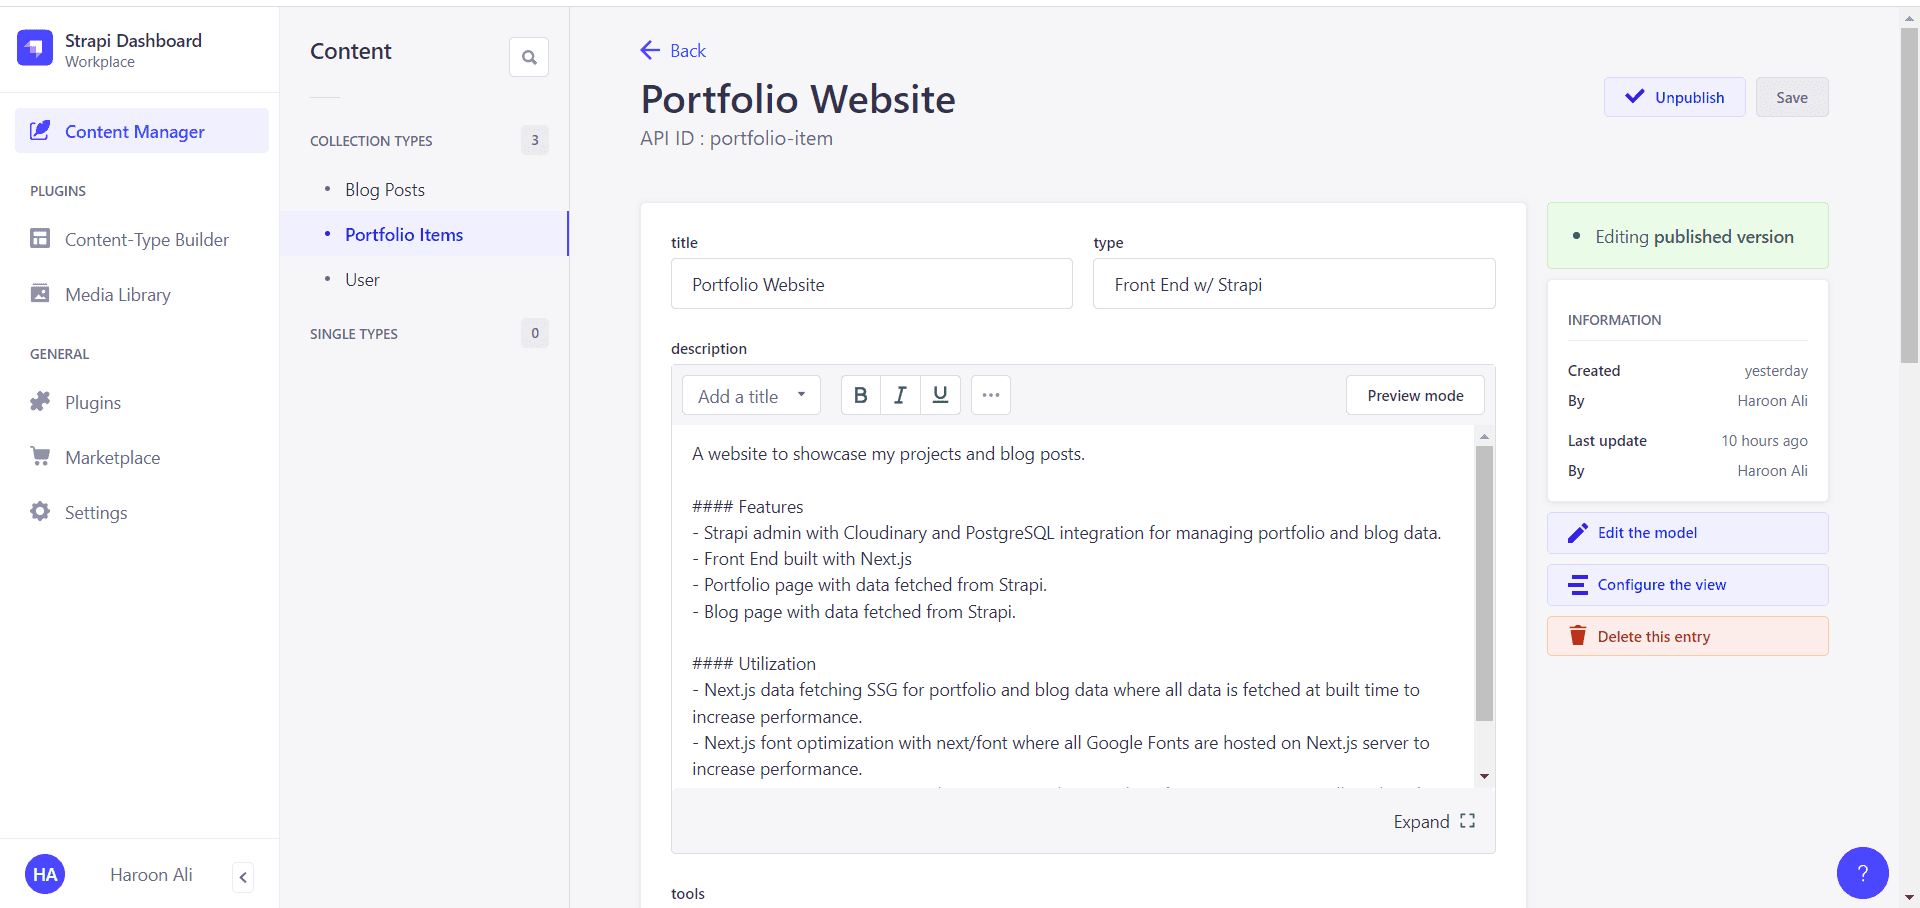Screen dimensions: 1920x908
Task: Collapse the sidebar with the chevron
Action: [x=243, y=877]
